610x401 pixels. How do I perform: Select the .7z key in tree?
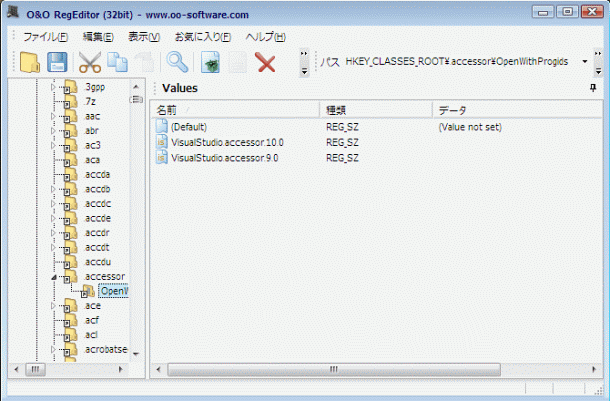click(90, 102)
